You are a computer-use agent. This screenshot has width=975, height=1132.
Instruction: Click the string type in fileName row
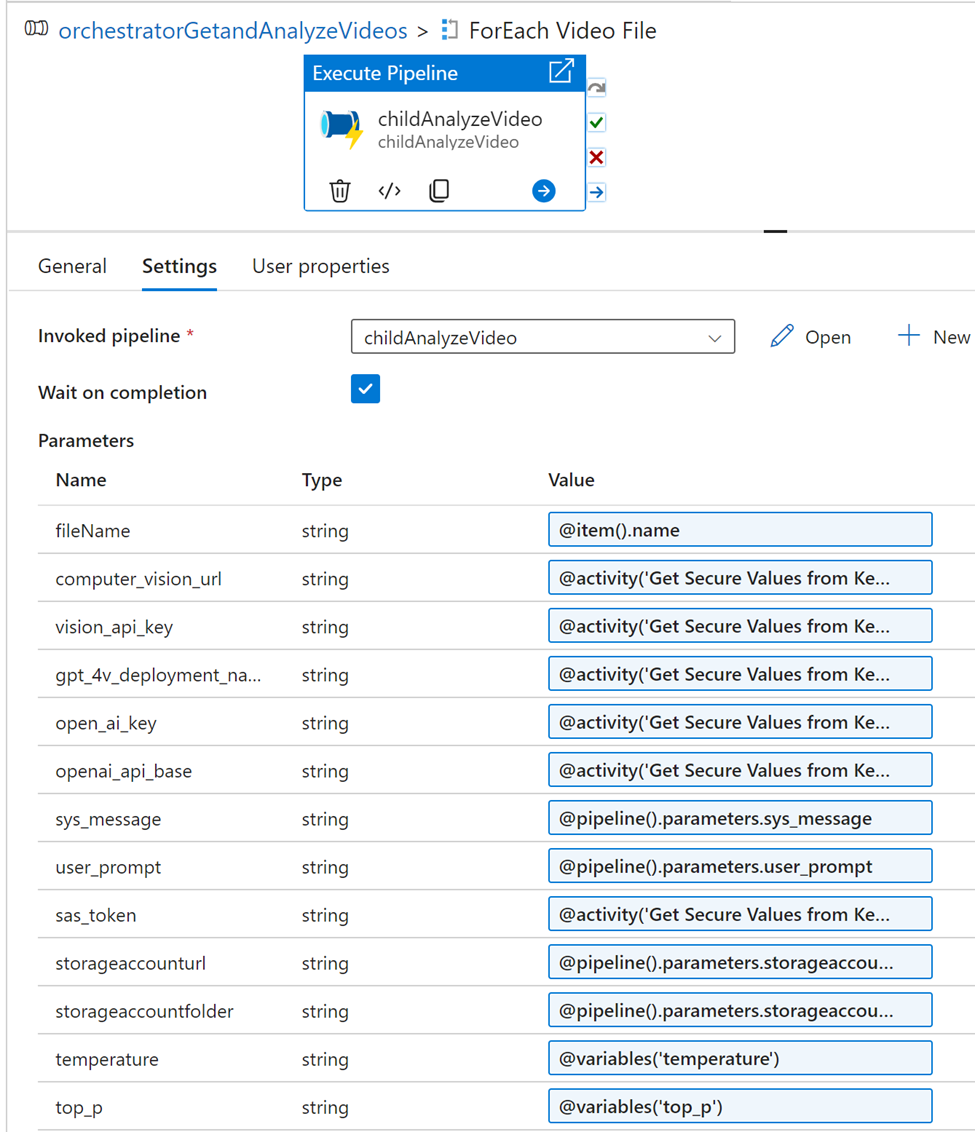pyautogui.click(x=325, y=531)
